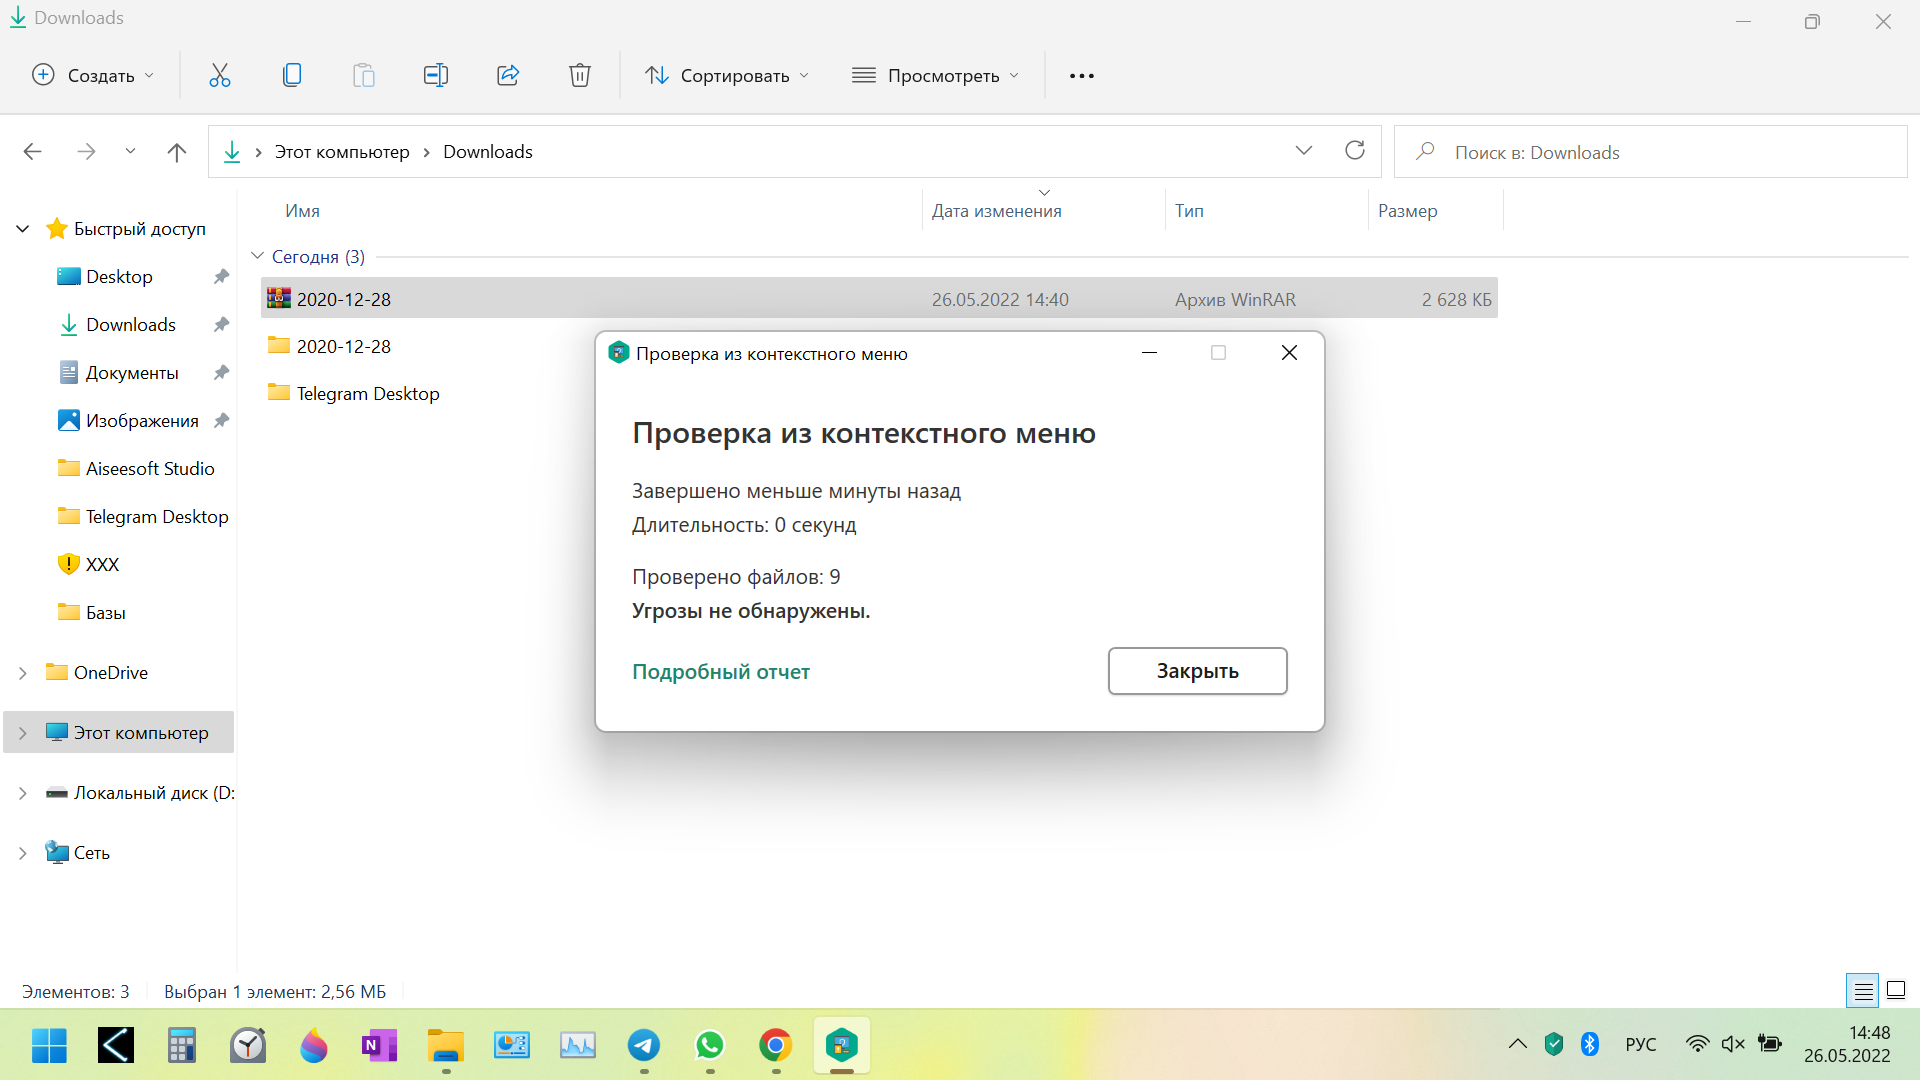Open Google Chrome from the taskbar
The image size is (1920, 1080).
pos(776,1046)
